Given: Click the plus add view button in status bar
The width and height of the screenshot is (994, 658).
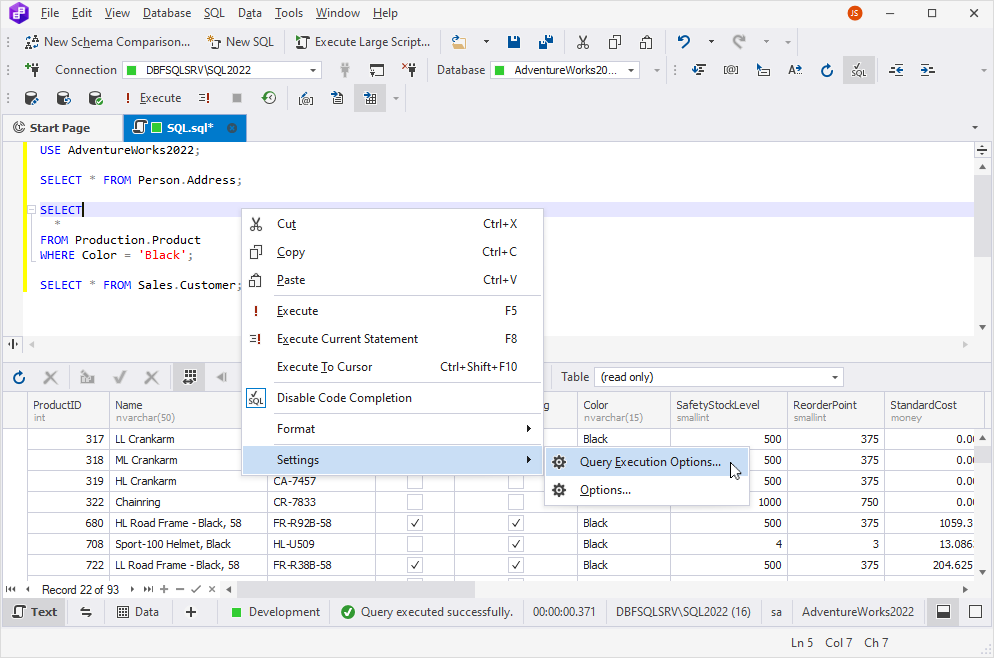Looking at the screenshot, I should coord(191,612).
